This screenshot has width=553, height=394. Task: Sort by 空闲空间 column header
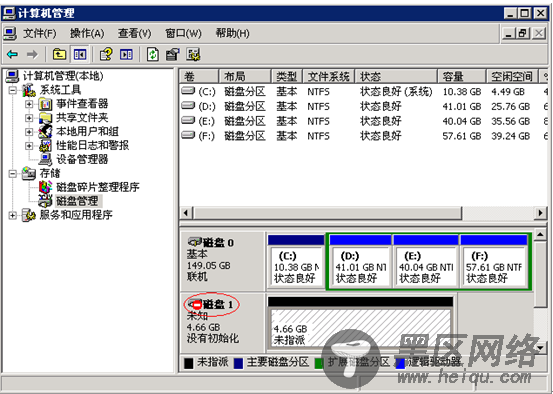[512, 76]
